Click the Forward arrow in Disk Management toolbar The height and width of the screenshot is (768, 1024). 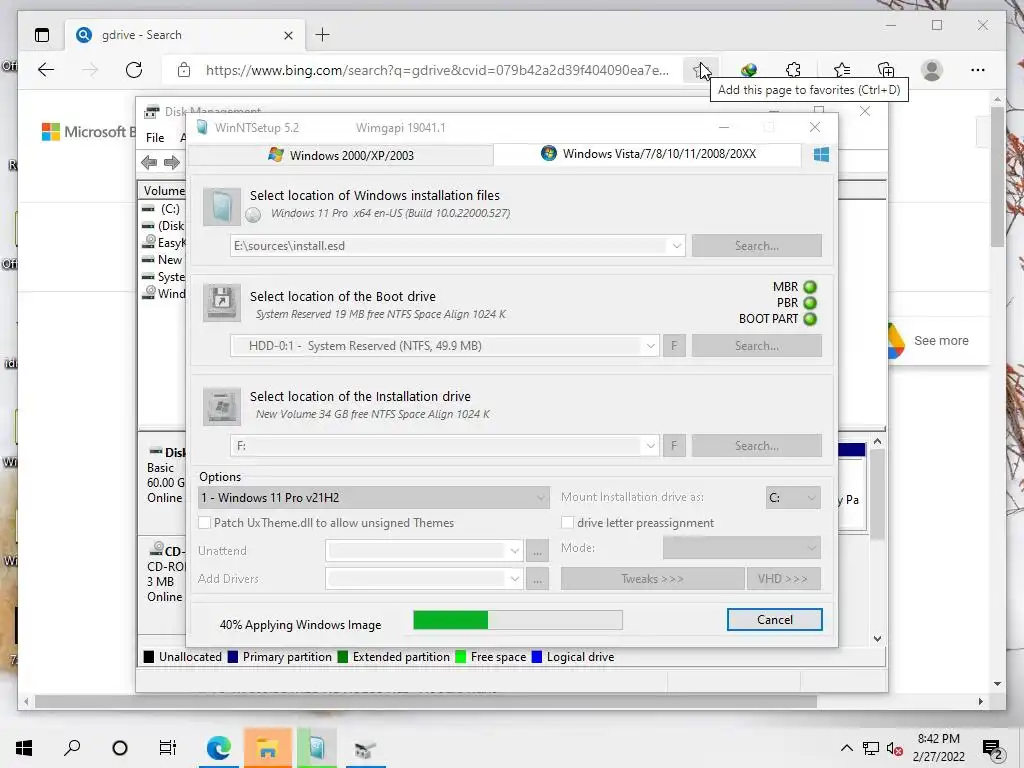pyautogui.click(x=172, y=163)
